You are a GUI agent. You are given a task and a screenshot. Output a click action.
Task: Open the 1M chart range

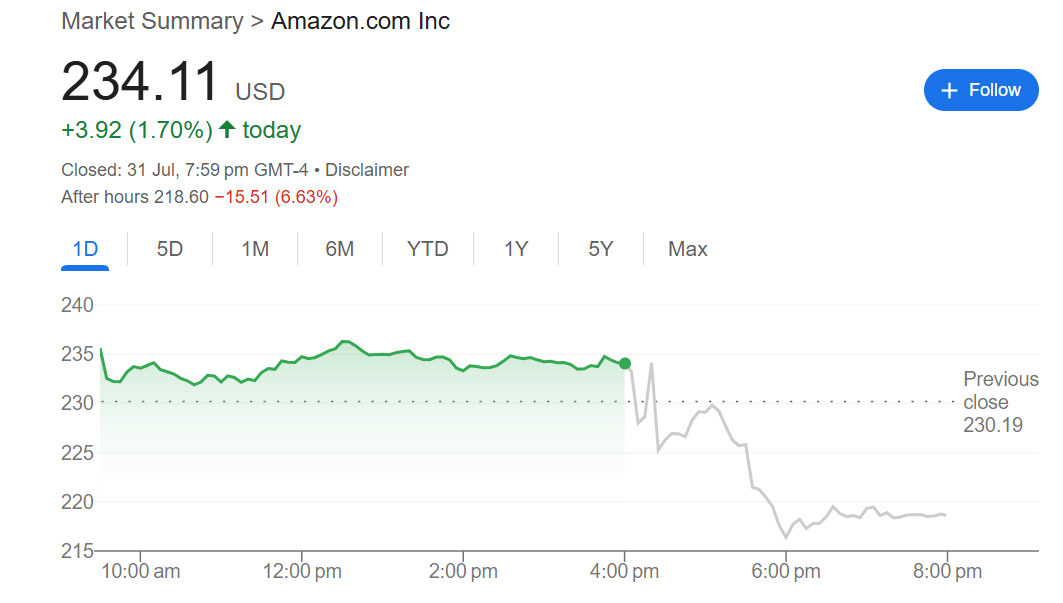255,249
